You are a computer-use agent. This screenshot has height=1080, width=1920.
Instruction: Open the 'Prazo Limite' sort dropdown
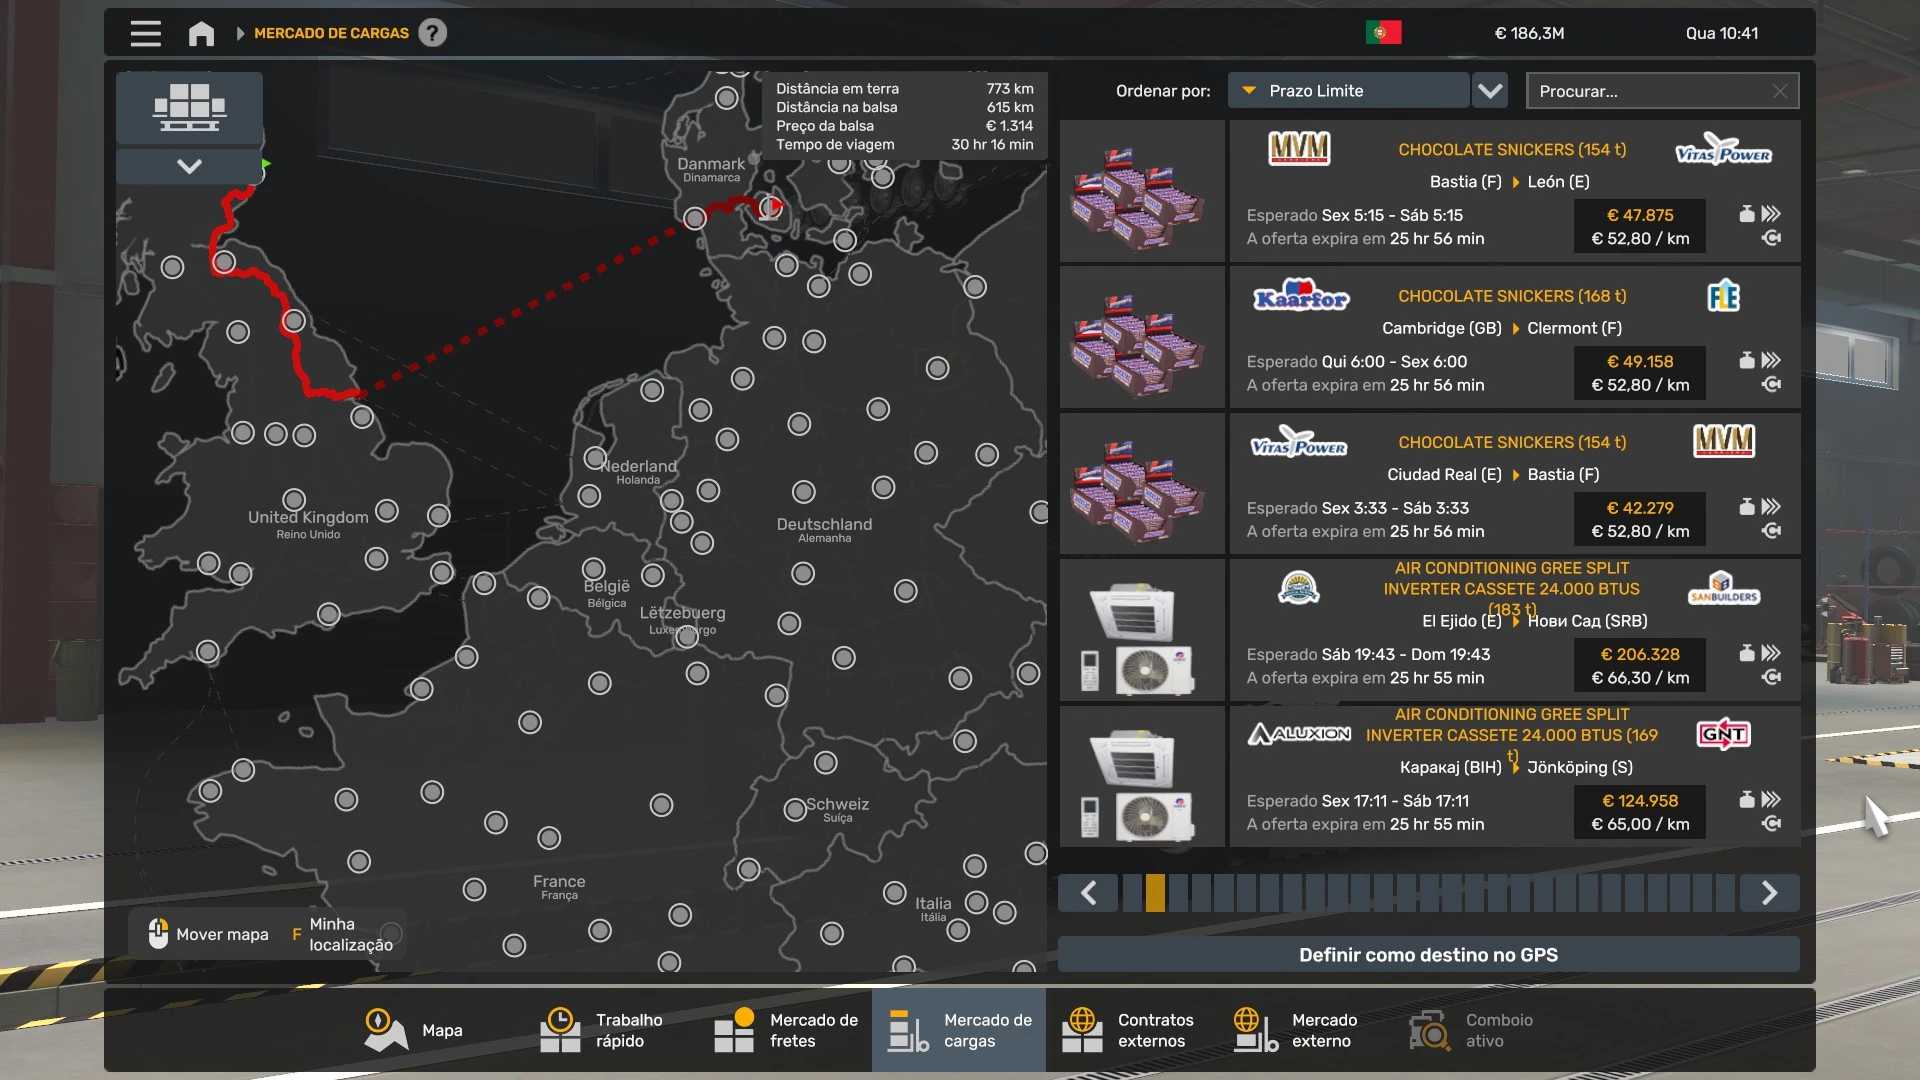pos(1348,91)
